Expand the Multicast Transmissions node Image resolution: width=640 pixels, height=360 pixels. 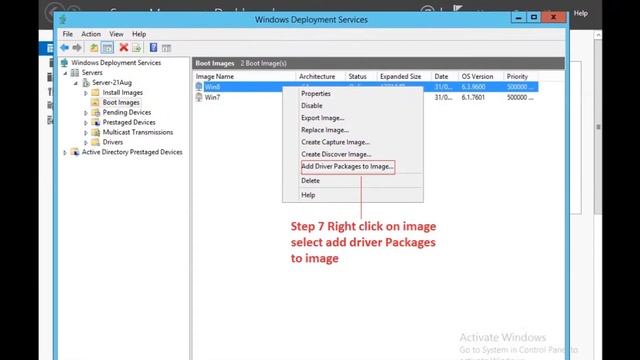click(x=86, y=133)
